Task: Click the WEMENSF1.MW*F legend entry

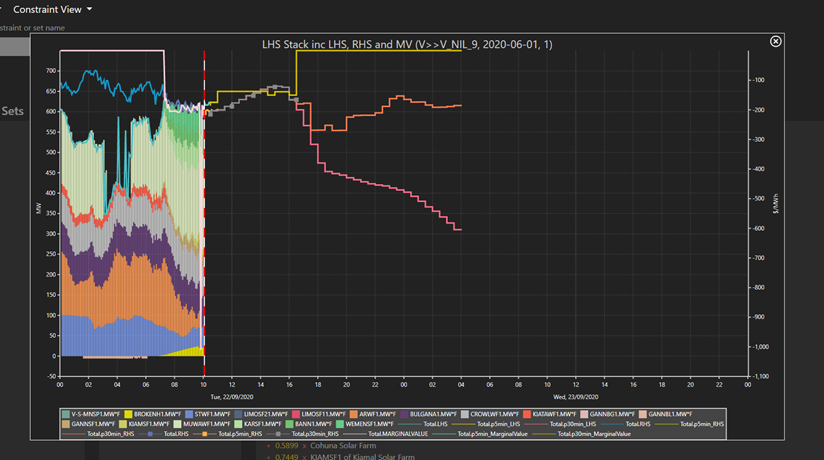Action: click(x=374, y=424)
